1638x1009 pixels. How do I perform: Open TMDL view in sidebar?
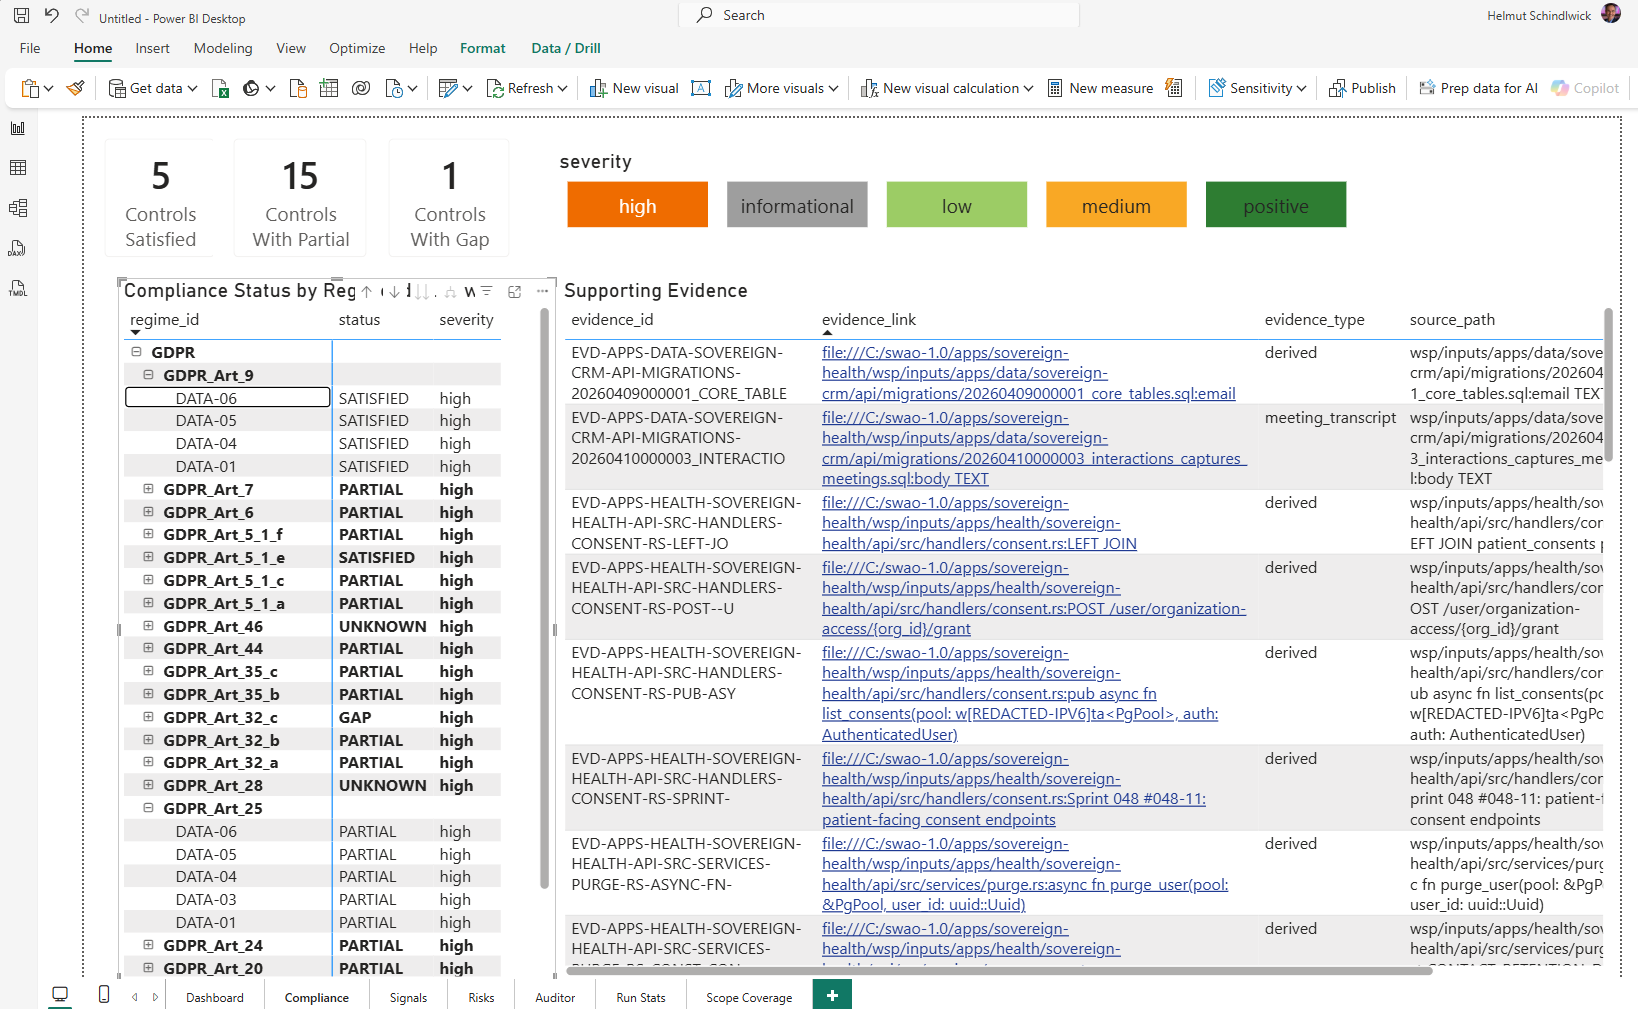[18, 288]
